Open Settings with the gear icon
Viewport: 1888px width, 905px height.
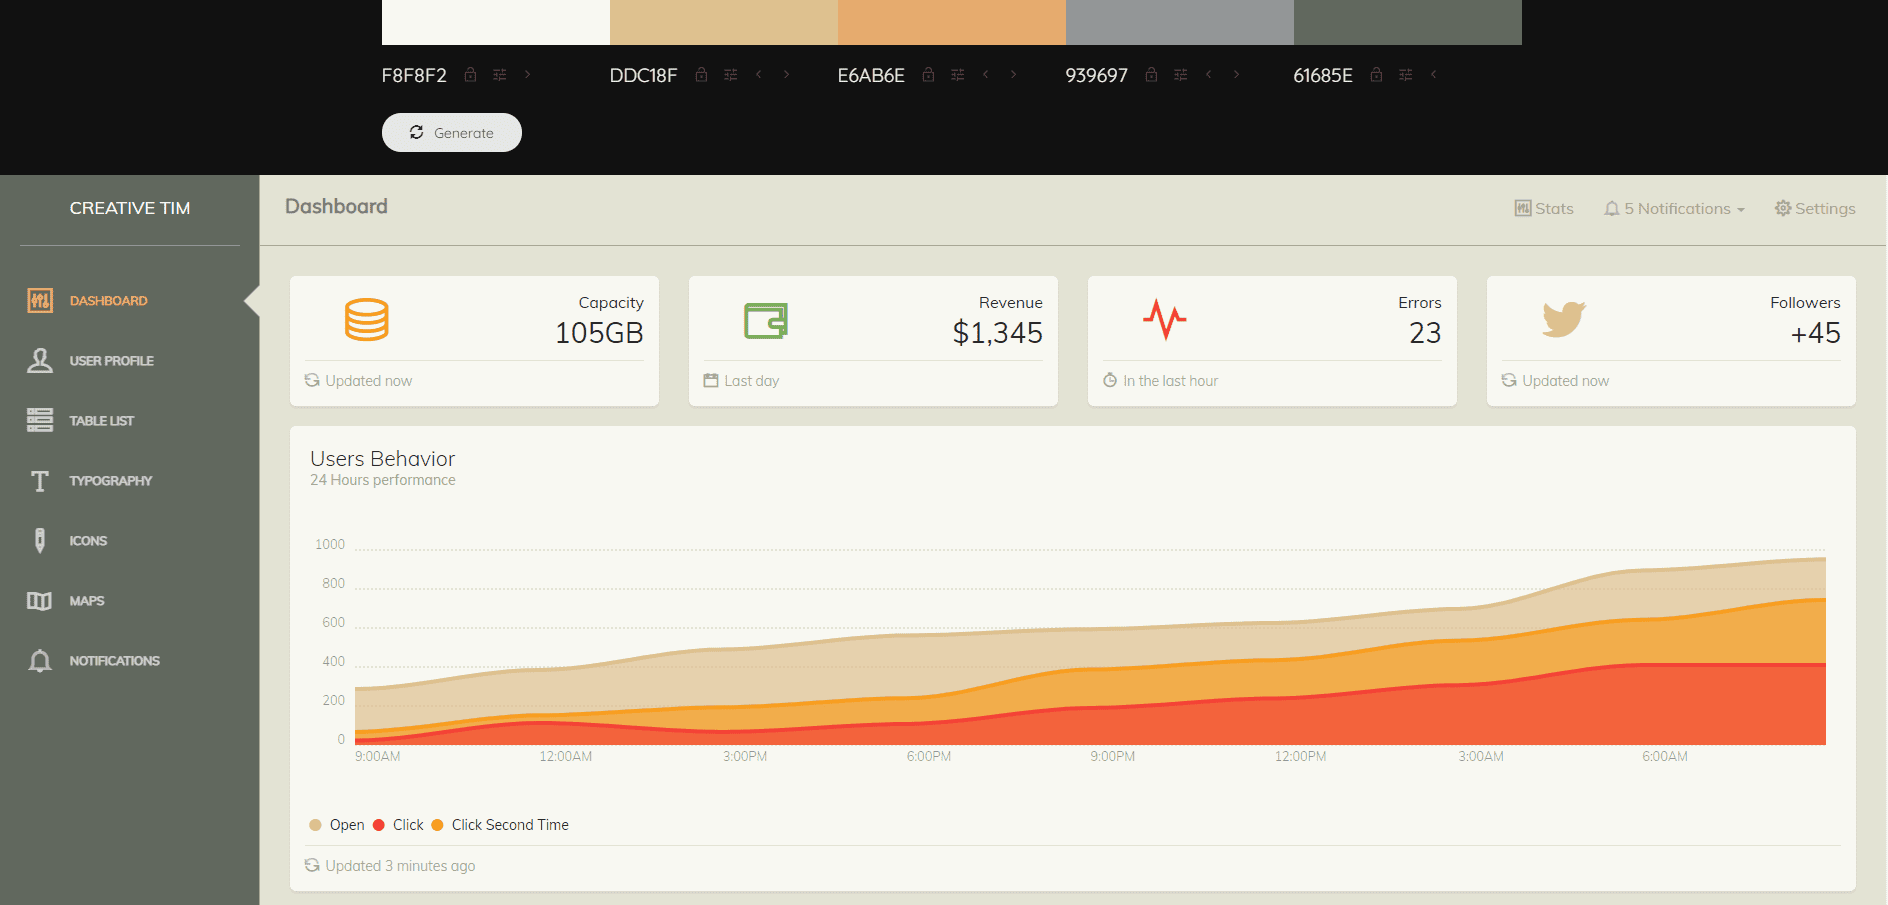pyautogui.click(x=1814, y=208)
